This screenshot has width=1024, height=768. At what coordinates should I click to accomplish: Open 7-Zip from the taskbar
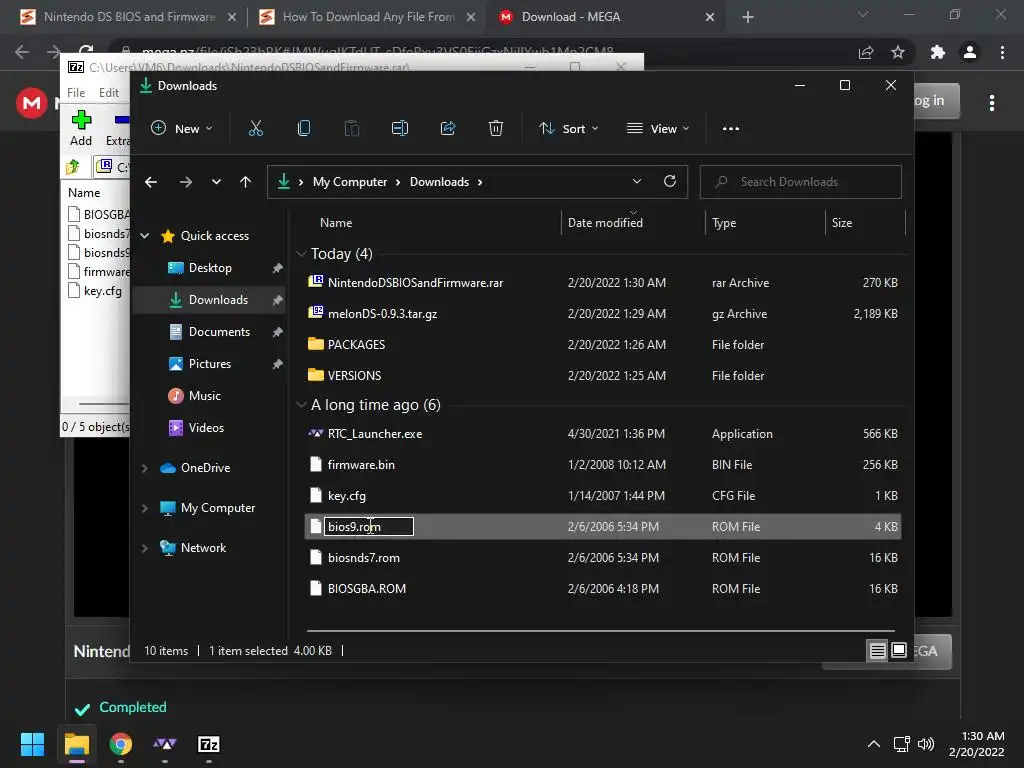[208, 744]
